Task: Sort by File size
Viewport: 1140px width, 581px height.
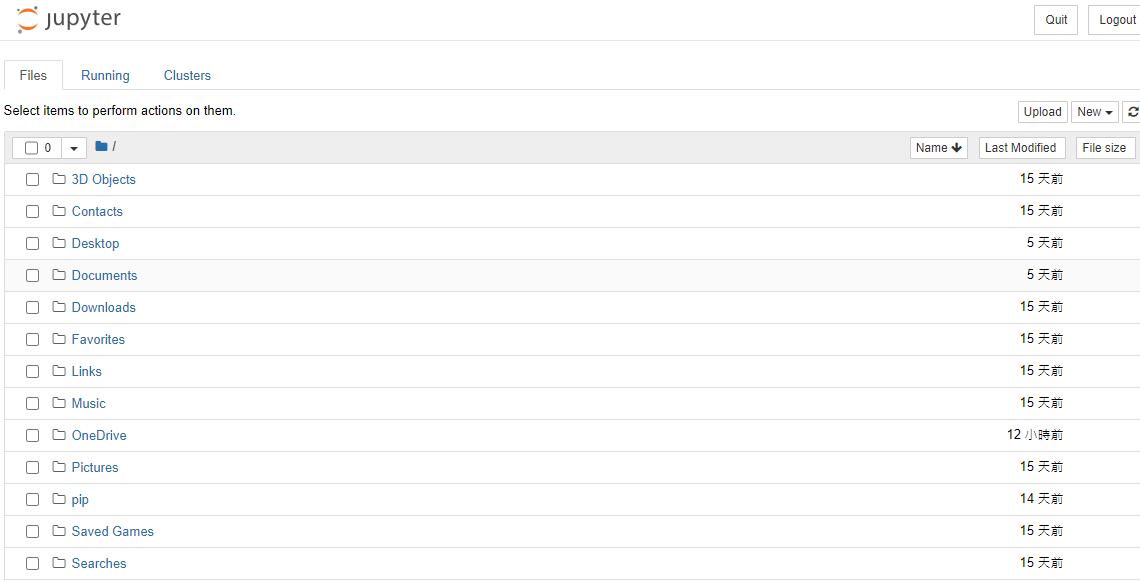Action: 1104,148
